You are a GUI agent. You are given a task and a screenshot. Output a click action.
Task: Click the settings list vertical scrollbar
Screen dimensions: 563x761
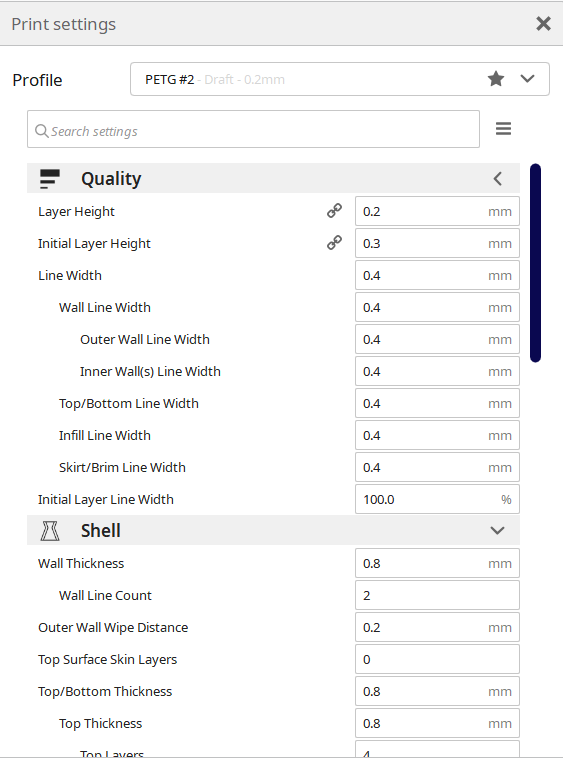tap(535, 263)
